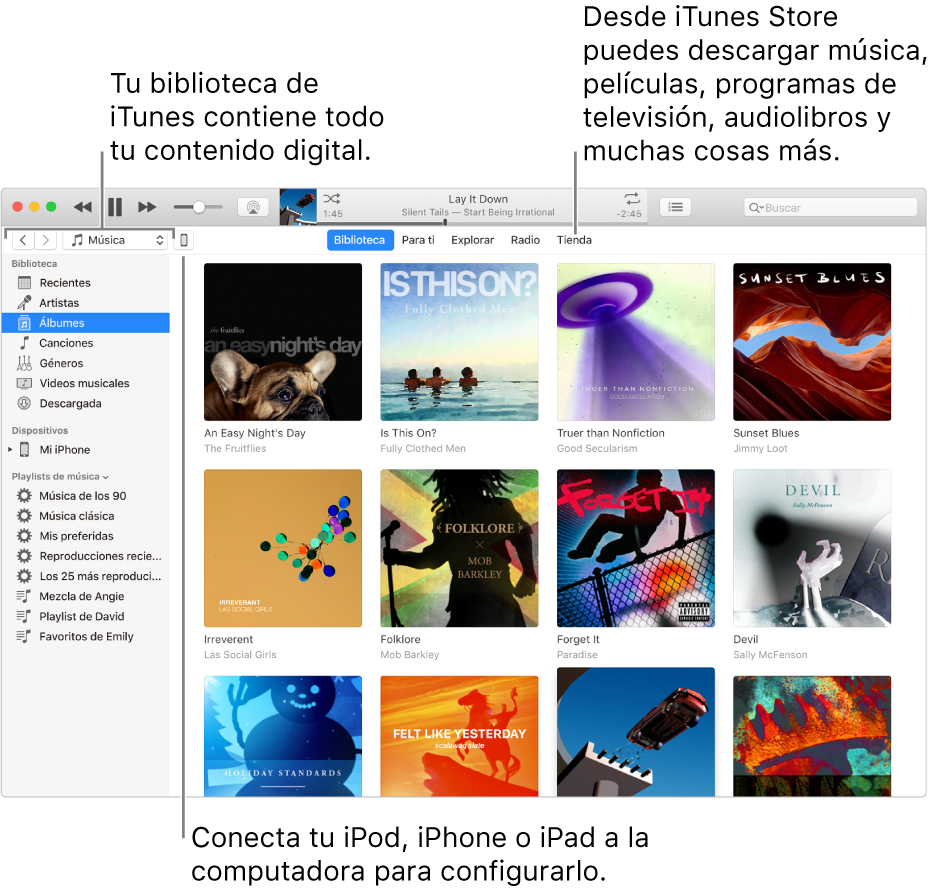The image size is (934, 891).
Task: Click Sally McFenson artist name
Action: click(x=770, y=655)
